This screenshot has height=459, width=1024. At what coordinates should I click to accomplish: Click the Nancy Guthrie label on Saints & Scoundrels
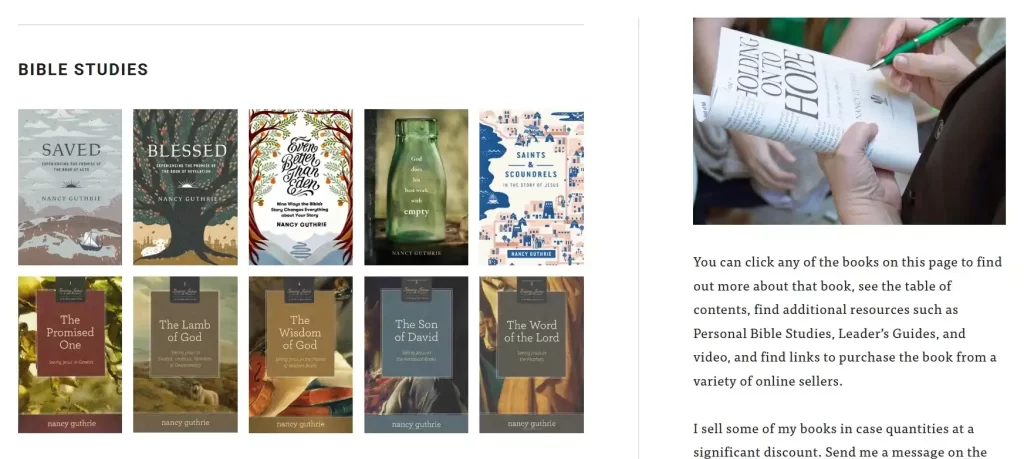coord(532,253)
